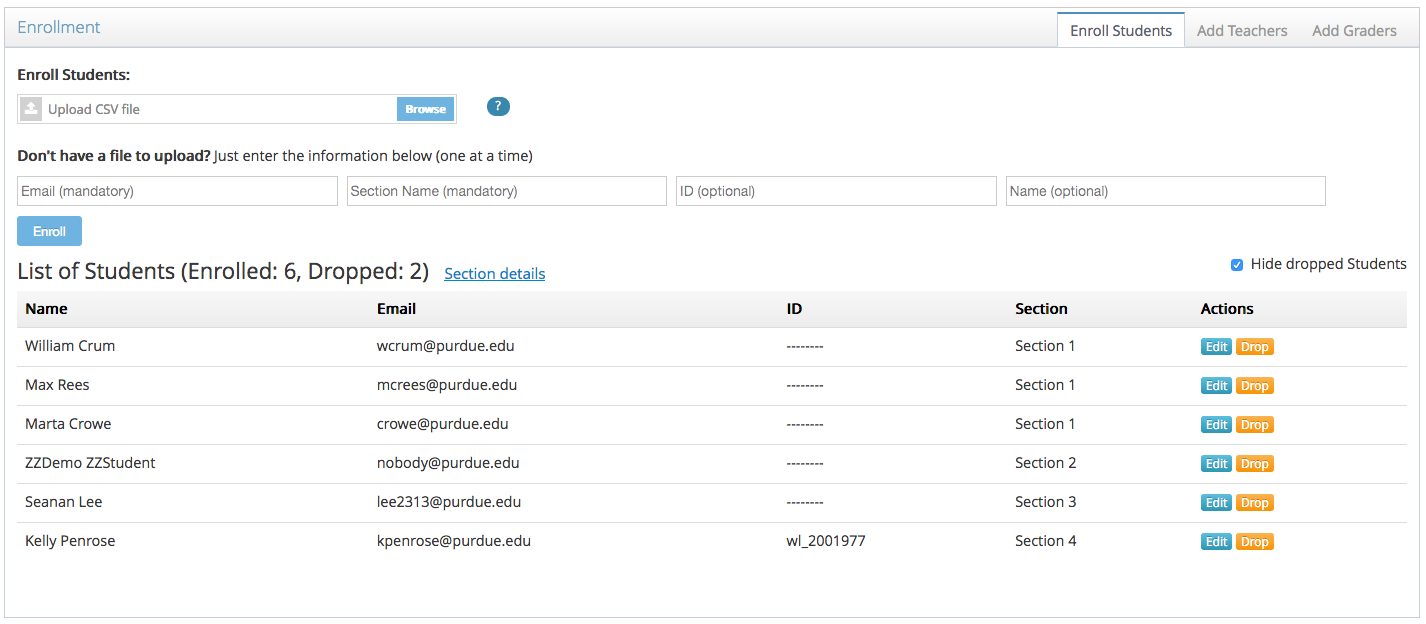Edit Seanan Lee's enrollment entry
The width and height of the screenshot is (1426, 624).
click(x=1216, y=503)
